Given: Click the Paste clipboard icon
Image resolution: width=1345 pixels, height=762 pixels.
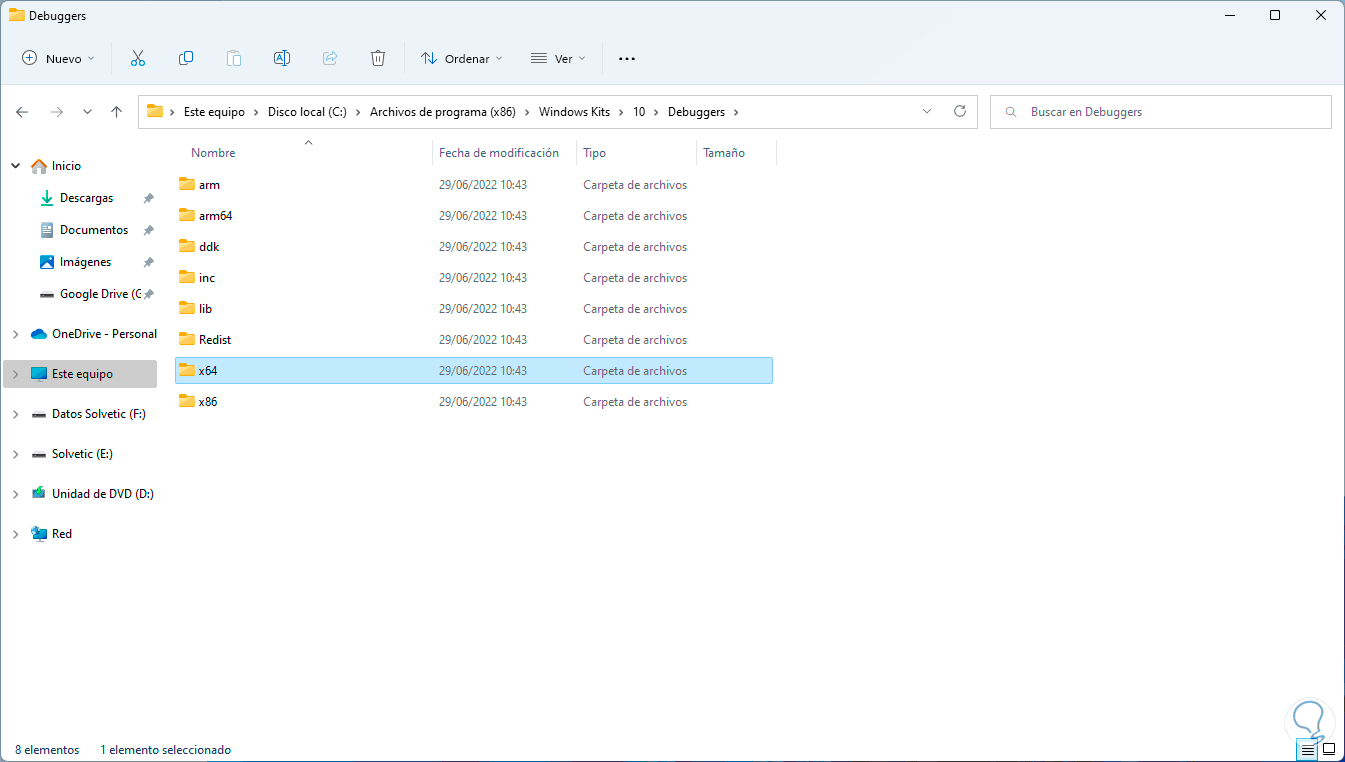Looking at the screenshot, I should coord(234,59).
